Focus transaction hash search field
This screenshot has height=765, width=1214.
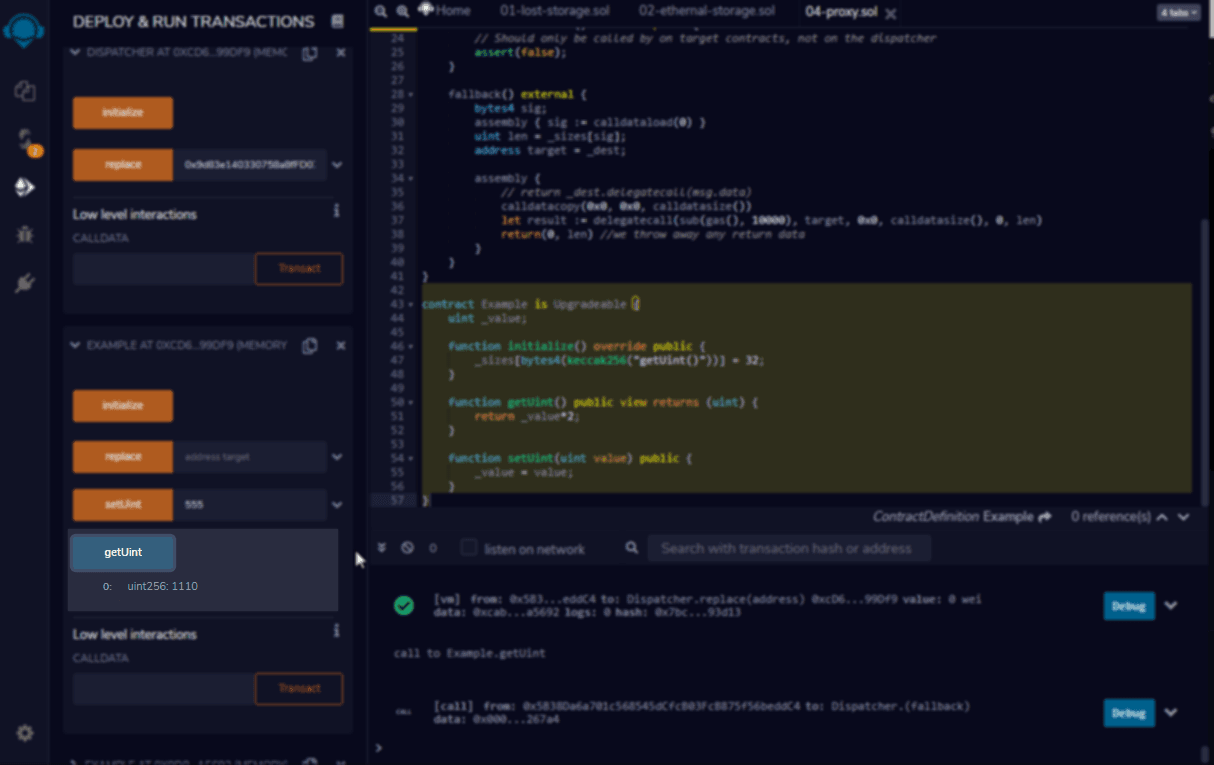tap(789, 548)
